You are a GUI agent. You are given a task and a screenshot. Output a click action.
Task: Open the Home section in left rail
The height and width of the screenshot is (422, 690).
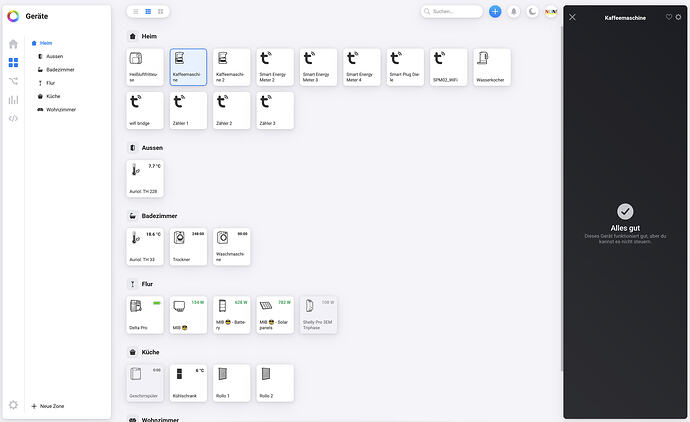coord(13,44)
